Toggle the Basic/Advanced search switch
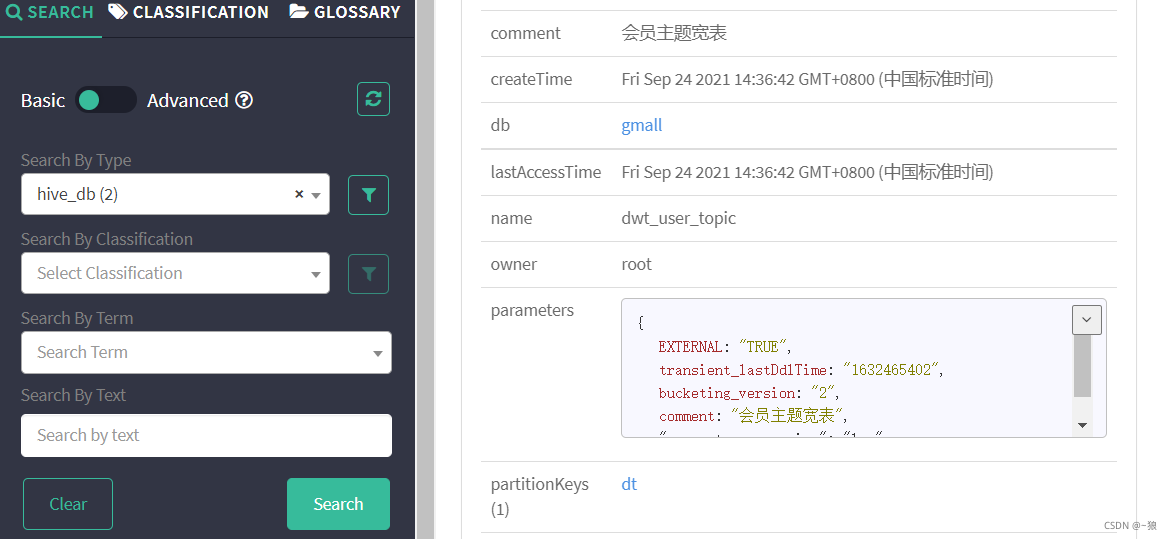This screenshot has width=1162, height=539. (x=106, y=100)
